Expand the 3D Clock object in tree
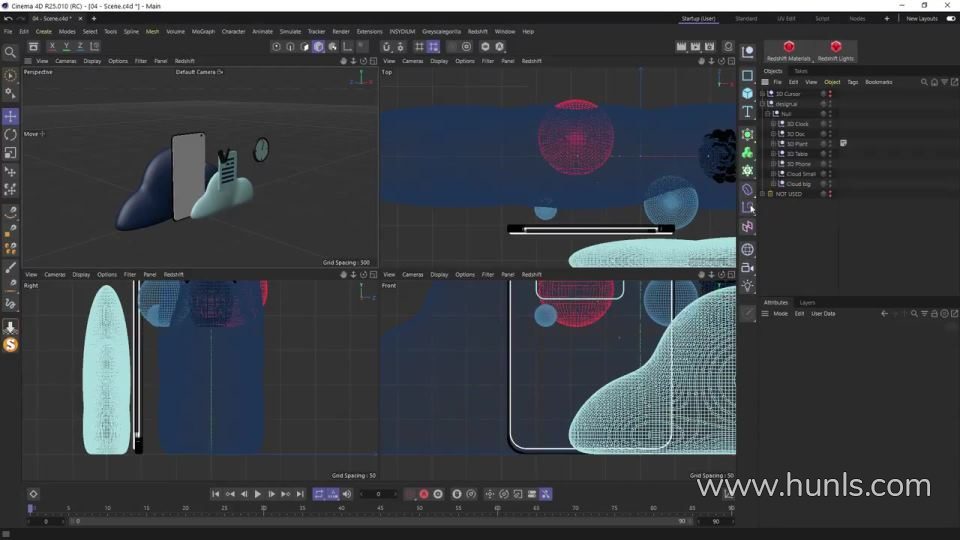Viewport: 960px width, 540px height. click(773, 124)
